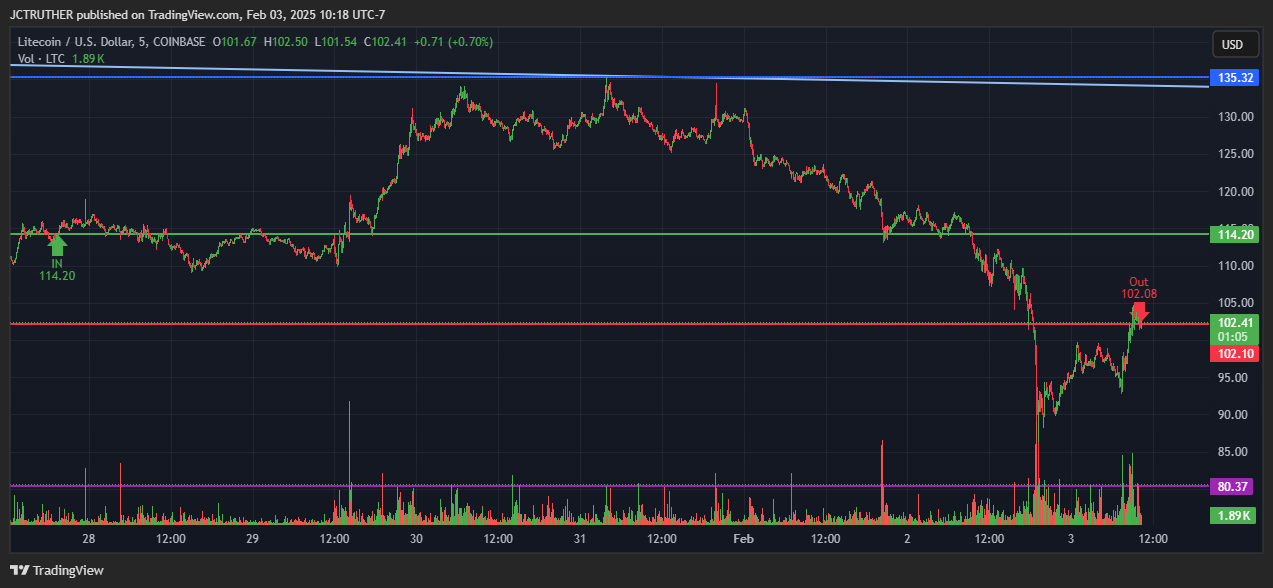The image size is (1273, 588).
Task: Click the red Out arrow marker
Action: pyautogui.click(x=1139, y=311)
